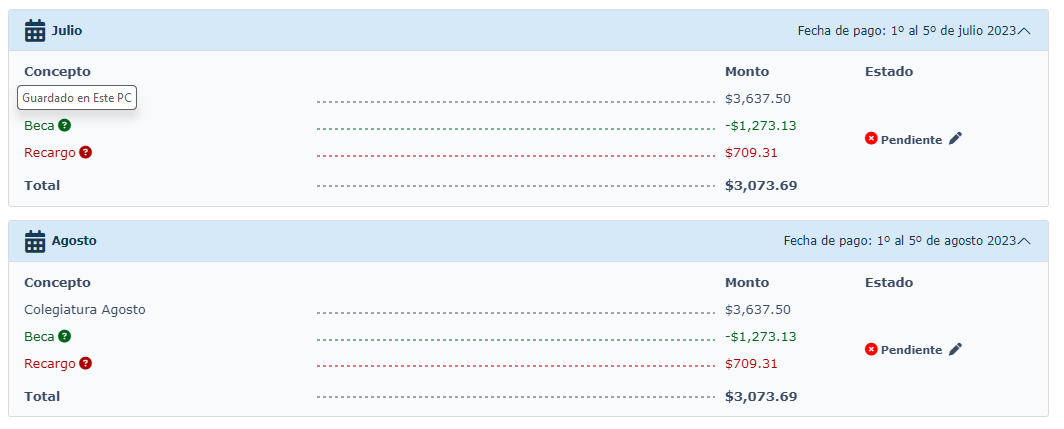
Task: Open Beca help icon in Agosto
Action: tap(64, 336)
